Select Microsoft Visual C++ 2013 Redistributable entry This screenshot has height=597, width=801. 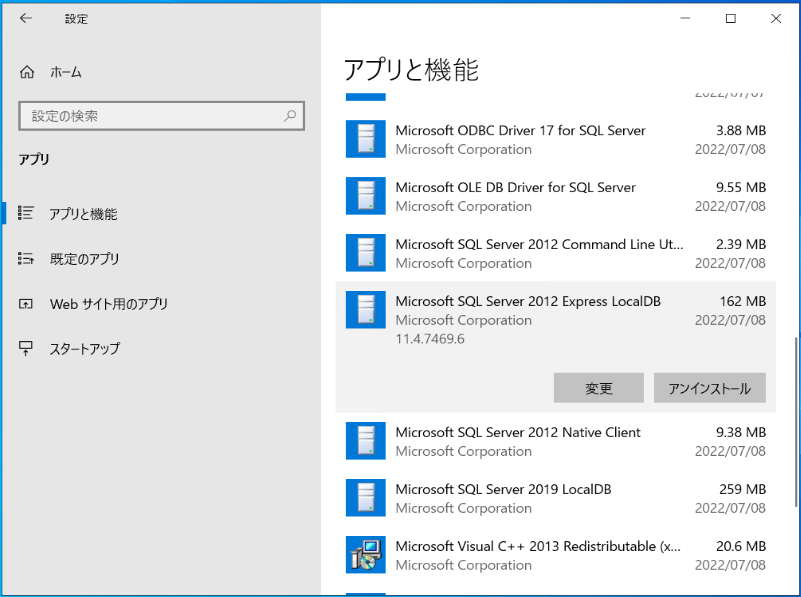pyautogui.click(x=556, y=555)
